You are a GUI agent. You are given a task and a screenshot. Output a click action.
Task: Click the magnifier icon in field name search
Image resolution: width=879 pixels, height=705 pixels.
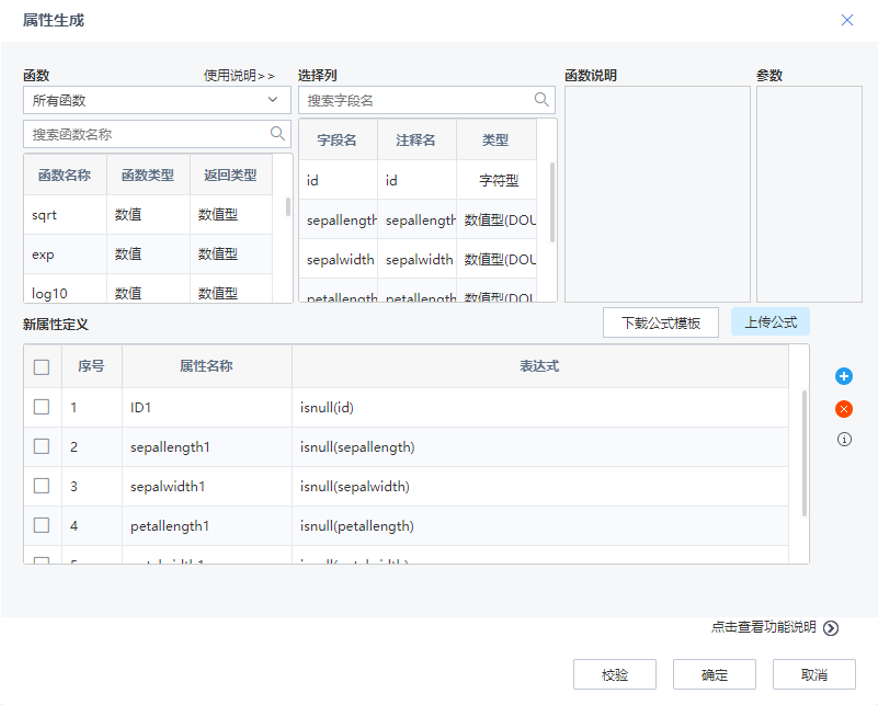[541, 100]
